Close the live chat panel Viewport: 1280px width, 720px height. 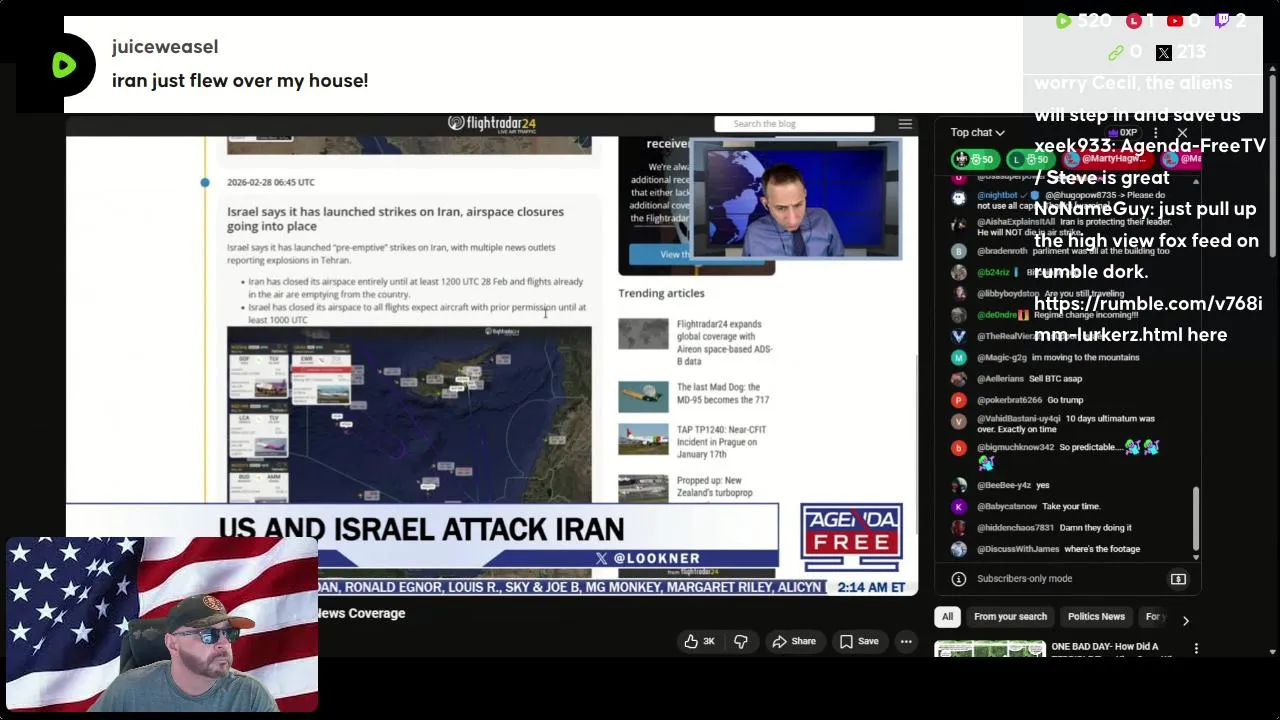tap(1182, 132)
